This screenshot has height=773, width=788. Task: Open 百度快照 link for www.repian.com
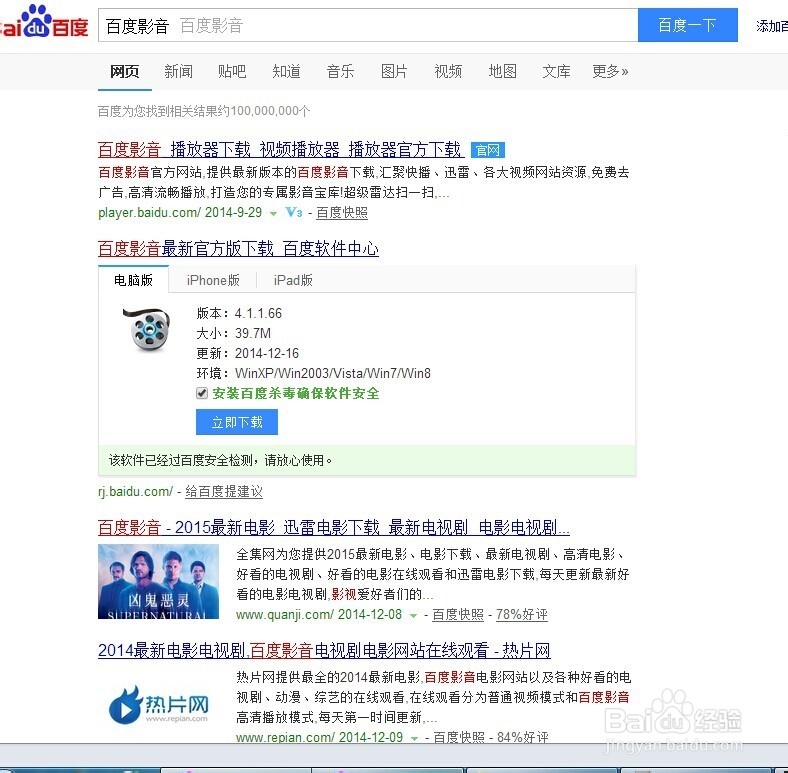459,737
